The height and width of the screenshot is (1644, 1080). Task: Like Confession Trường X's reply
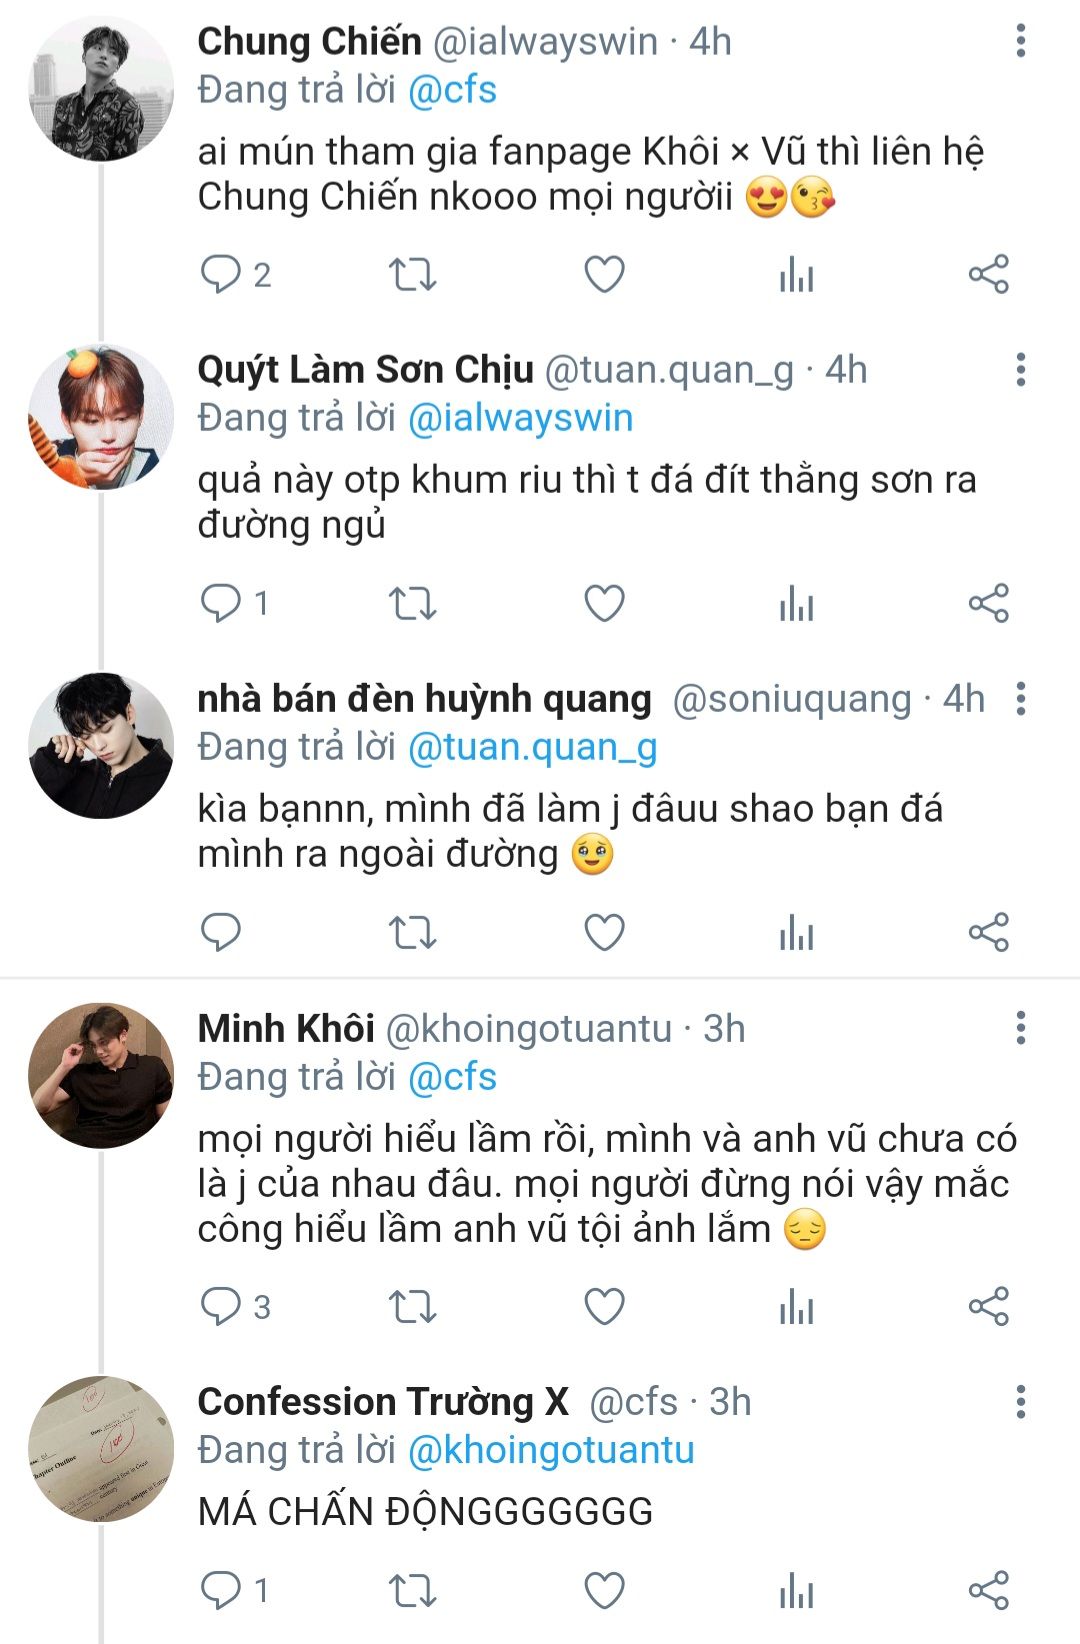click(604, 1589)
